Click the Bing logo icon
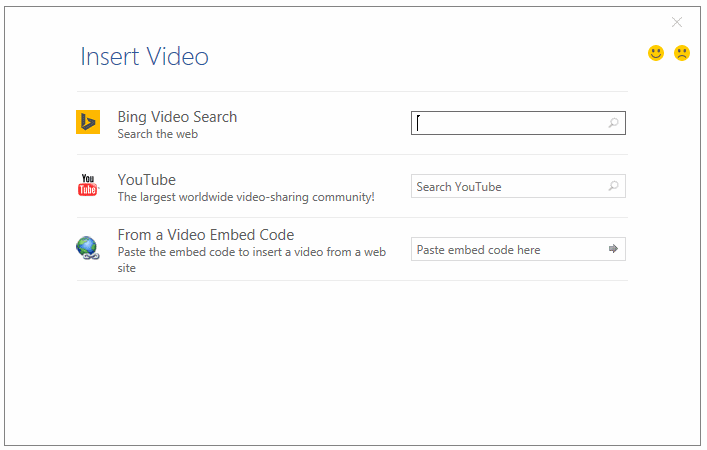Image resolution: width=707 pixels, height=450 pixels. pos(88,122)
